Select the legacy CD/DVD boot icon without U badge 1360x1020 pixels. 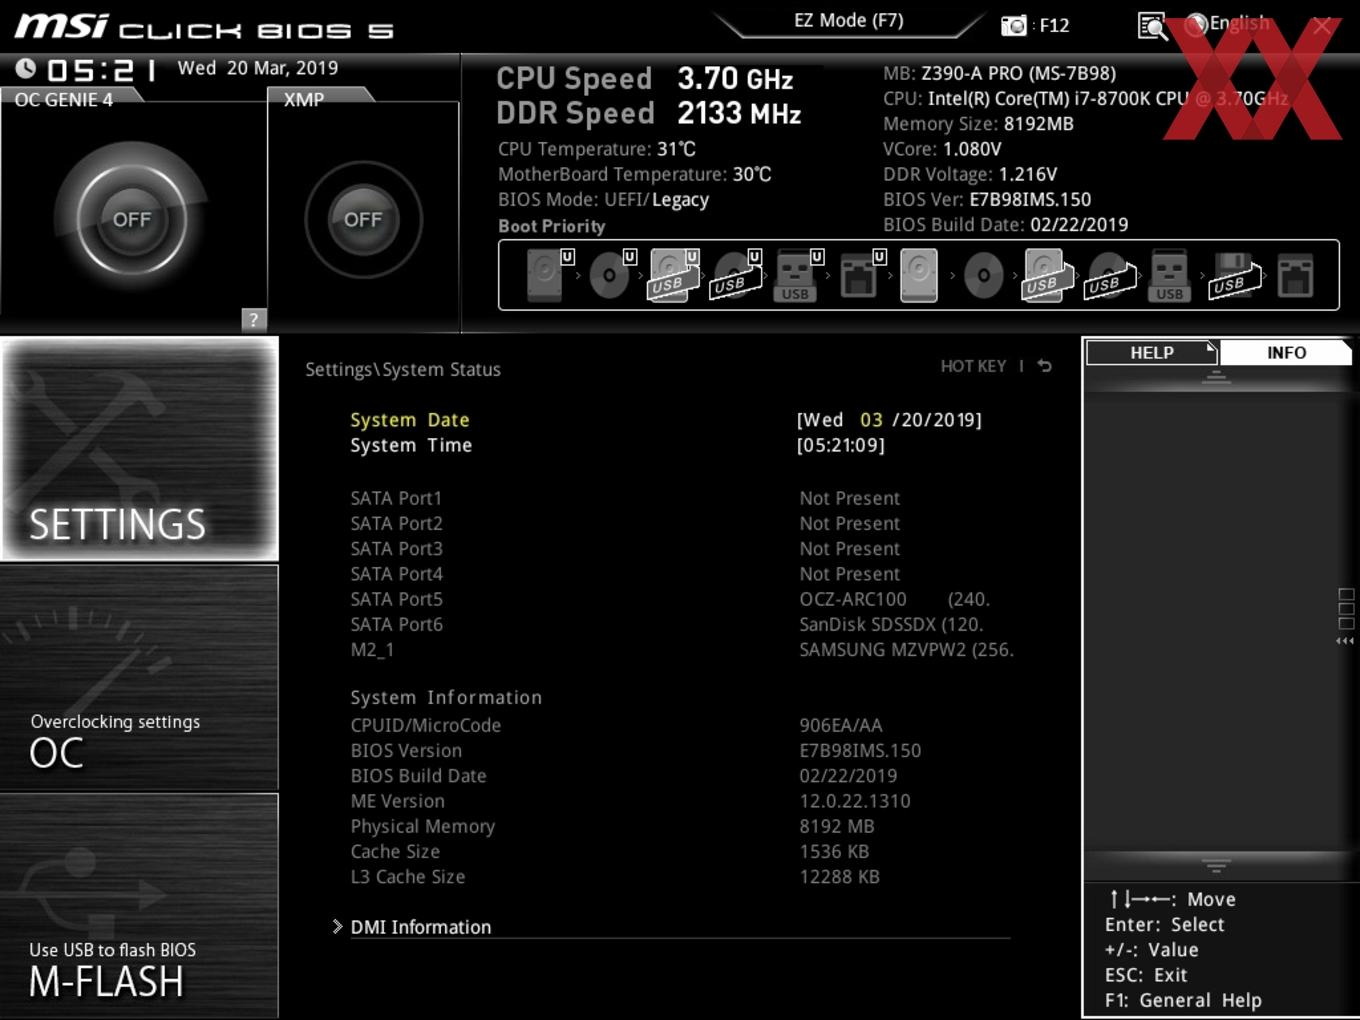click(x=984, y=275)
